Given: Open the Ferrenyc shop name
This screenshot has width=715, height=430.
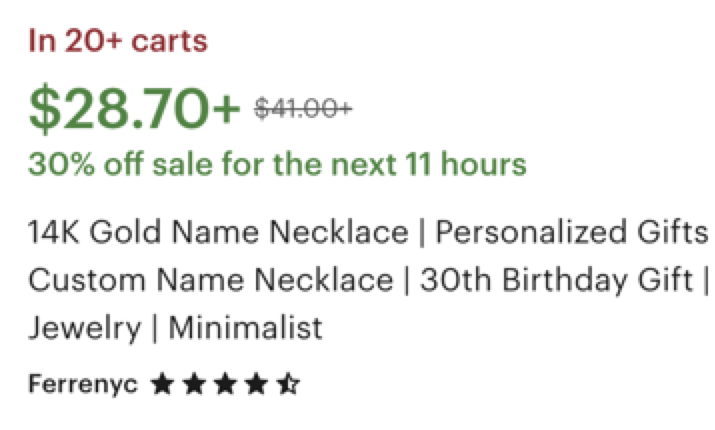Looking at the screenshot, I should click(x=83, y=384).
